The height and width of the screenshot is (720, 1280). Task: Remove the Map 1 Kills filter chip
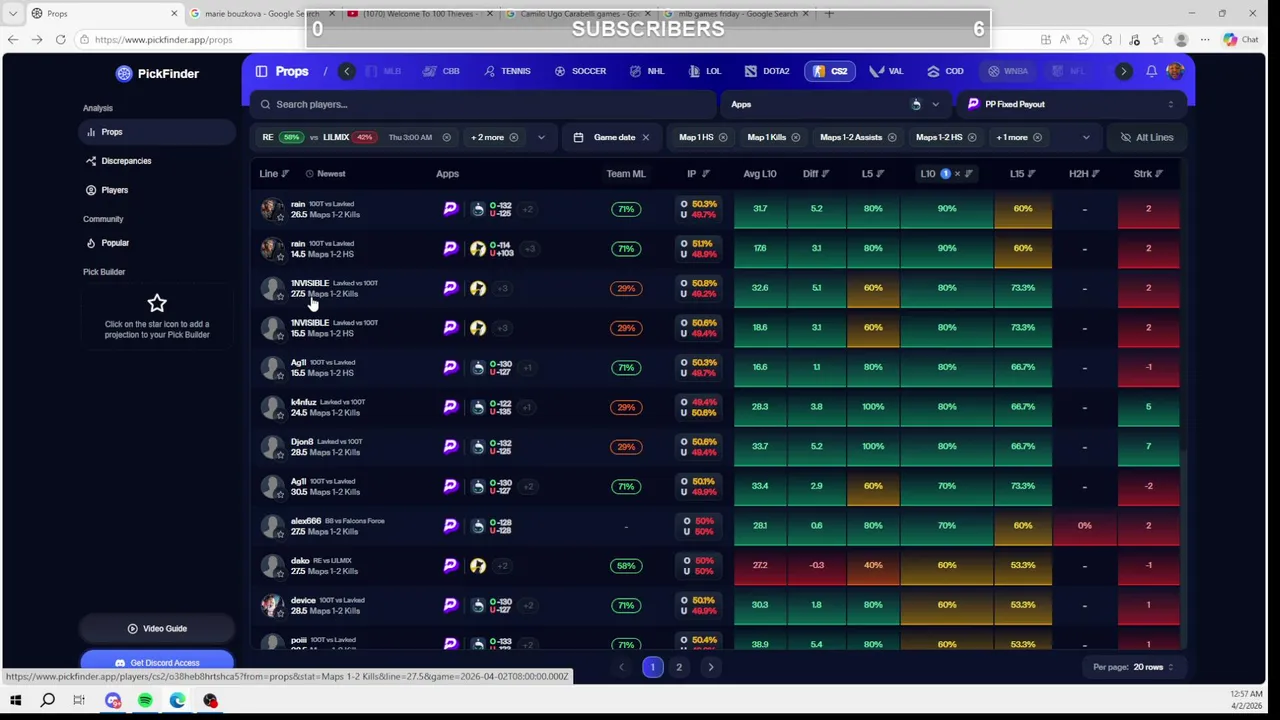pyautogui.click(x=795, y=137)
